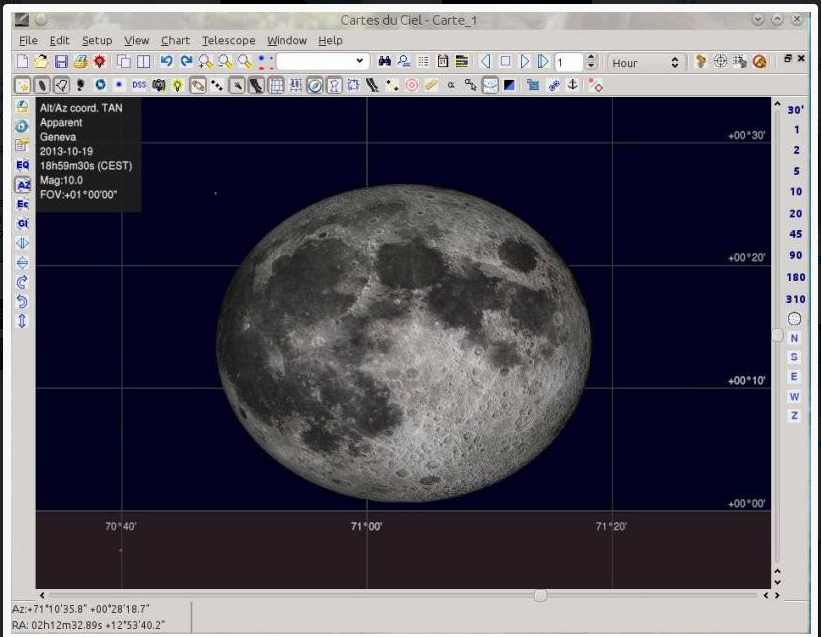Viewport: 821px width, 637px height.
Task: Flip chart horizontally with sidebar arrows icon
Action: point(22,243)
